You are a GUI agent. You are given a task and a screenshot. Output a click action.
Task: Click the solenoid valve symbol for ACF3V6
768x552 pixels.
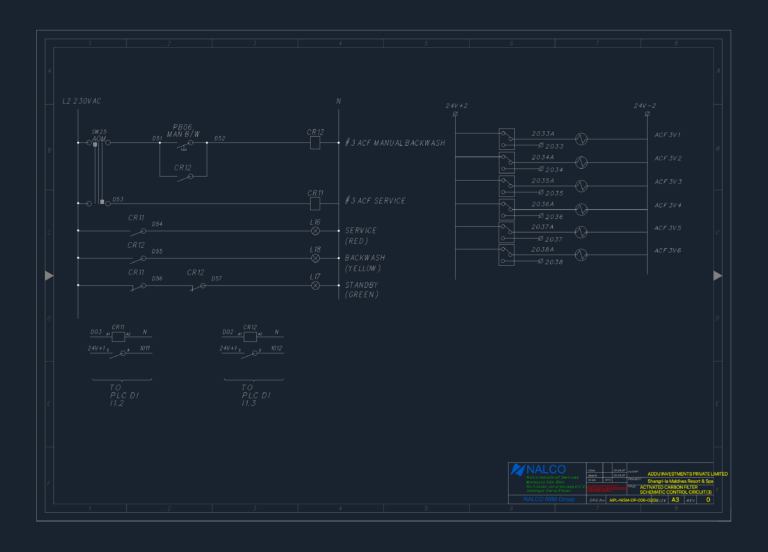(581, 255)
